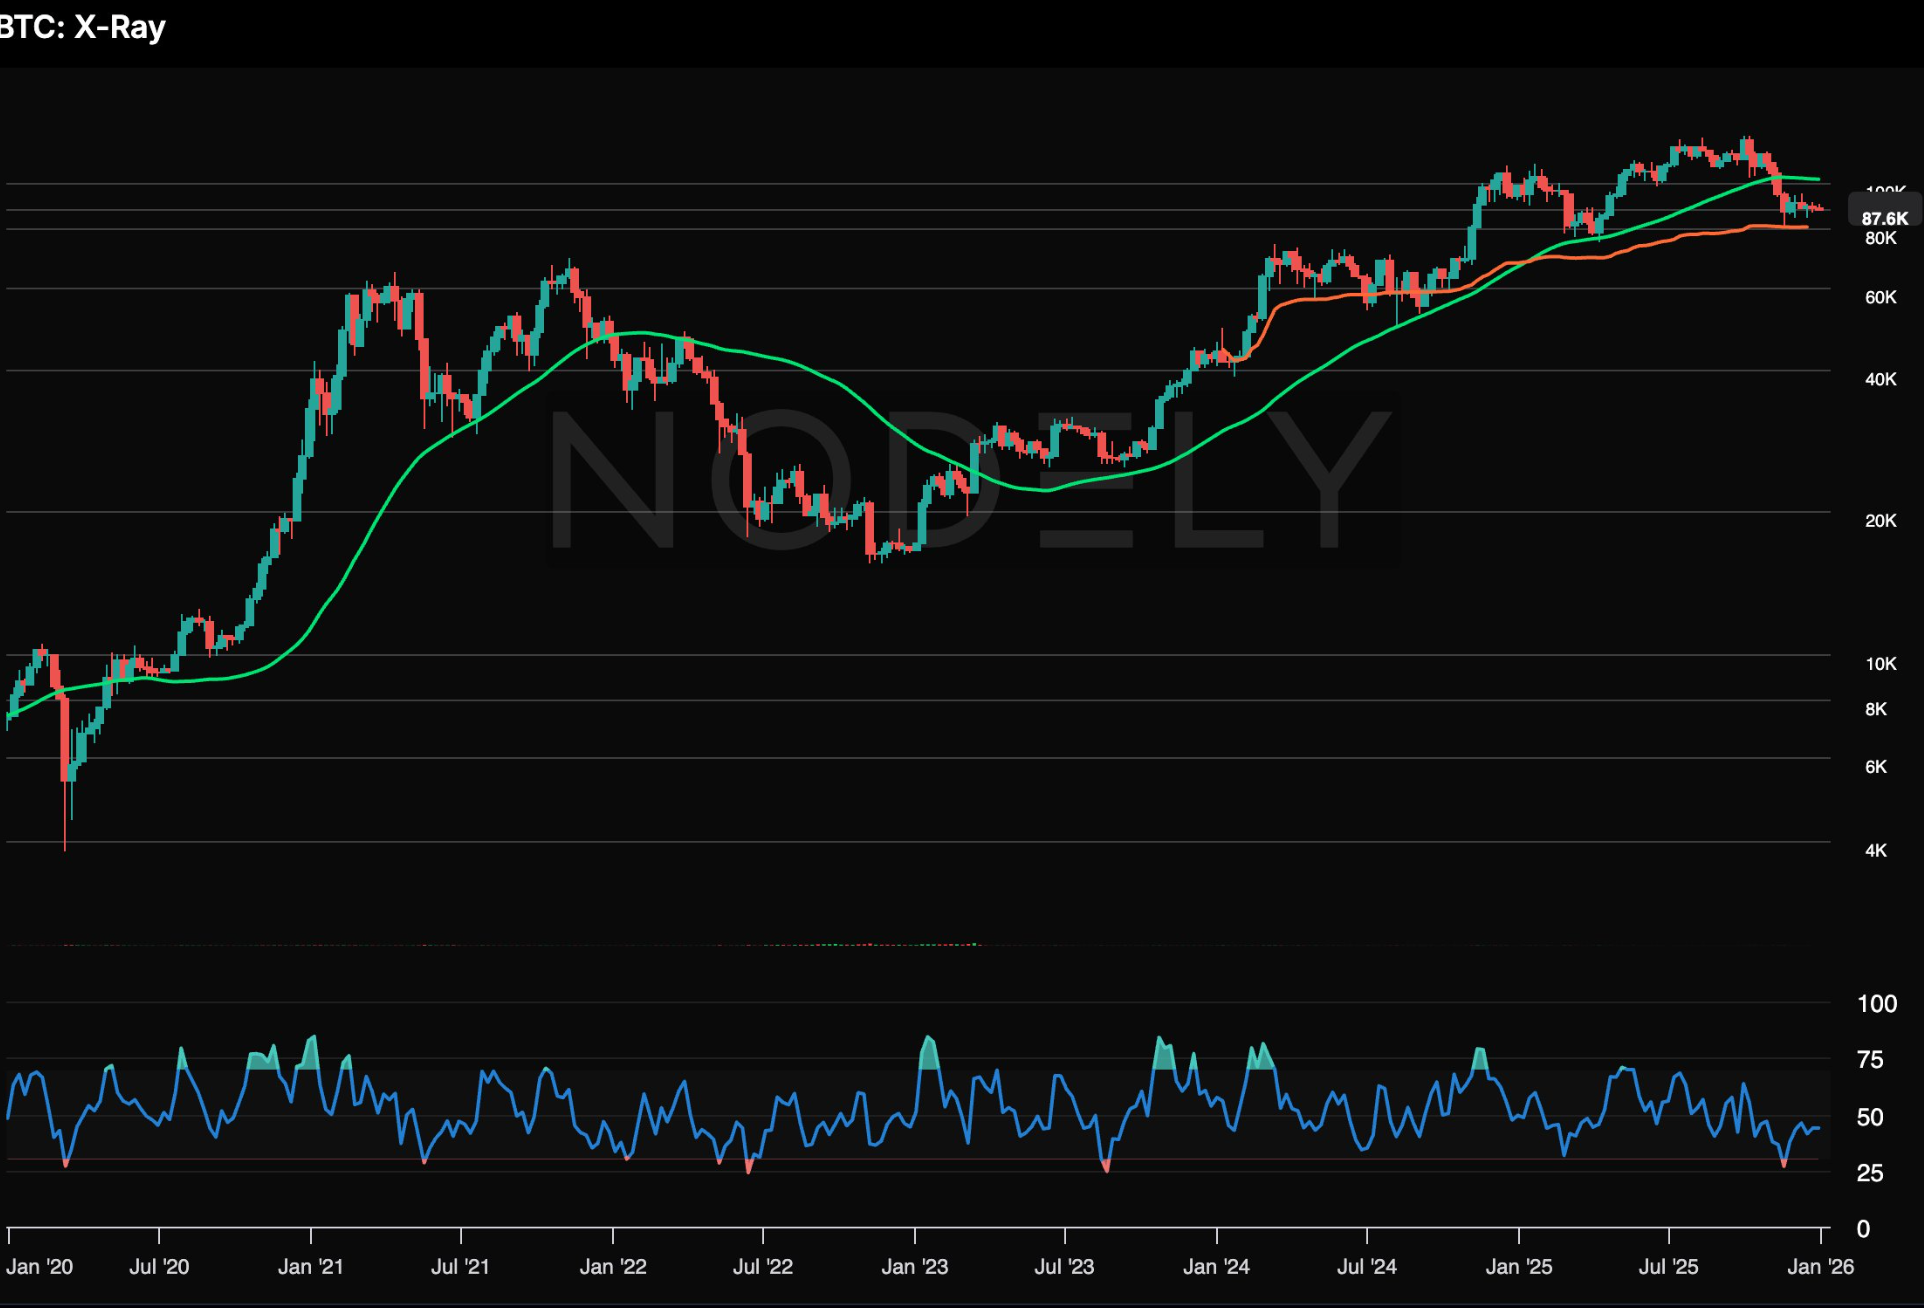1924x1308 pixels.
Task: Select the Jan '23 date label
Action: (914, 1267)
